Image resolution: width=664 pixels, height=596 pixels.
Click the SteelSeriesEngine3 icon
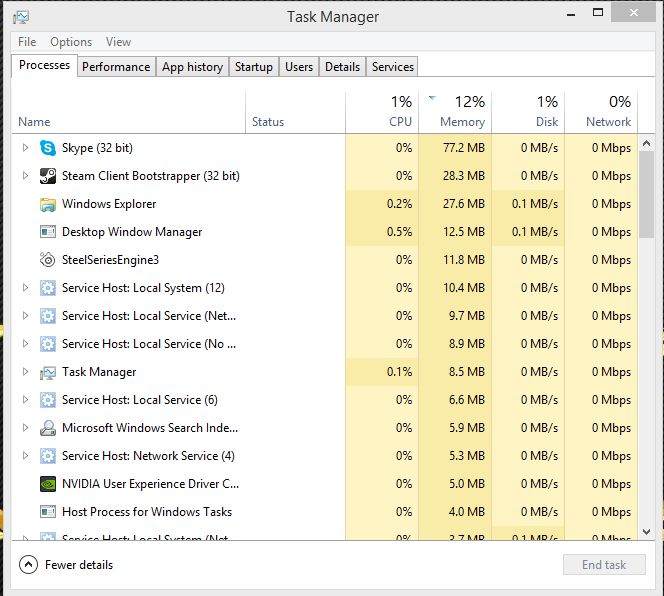pyautogui.click(x=48, y=260)
